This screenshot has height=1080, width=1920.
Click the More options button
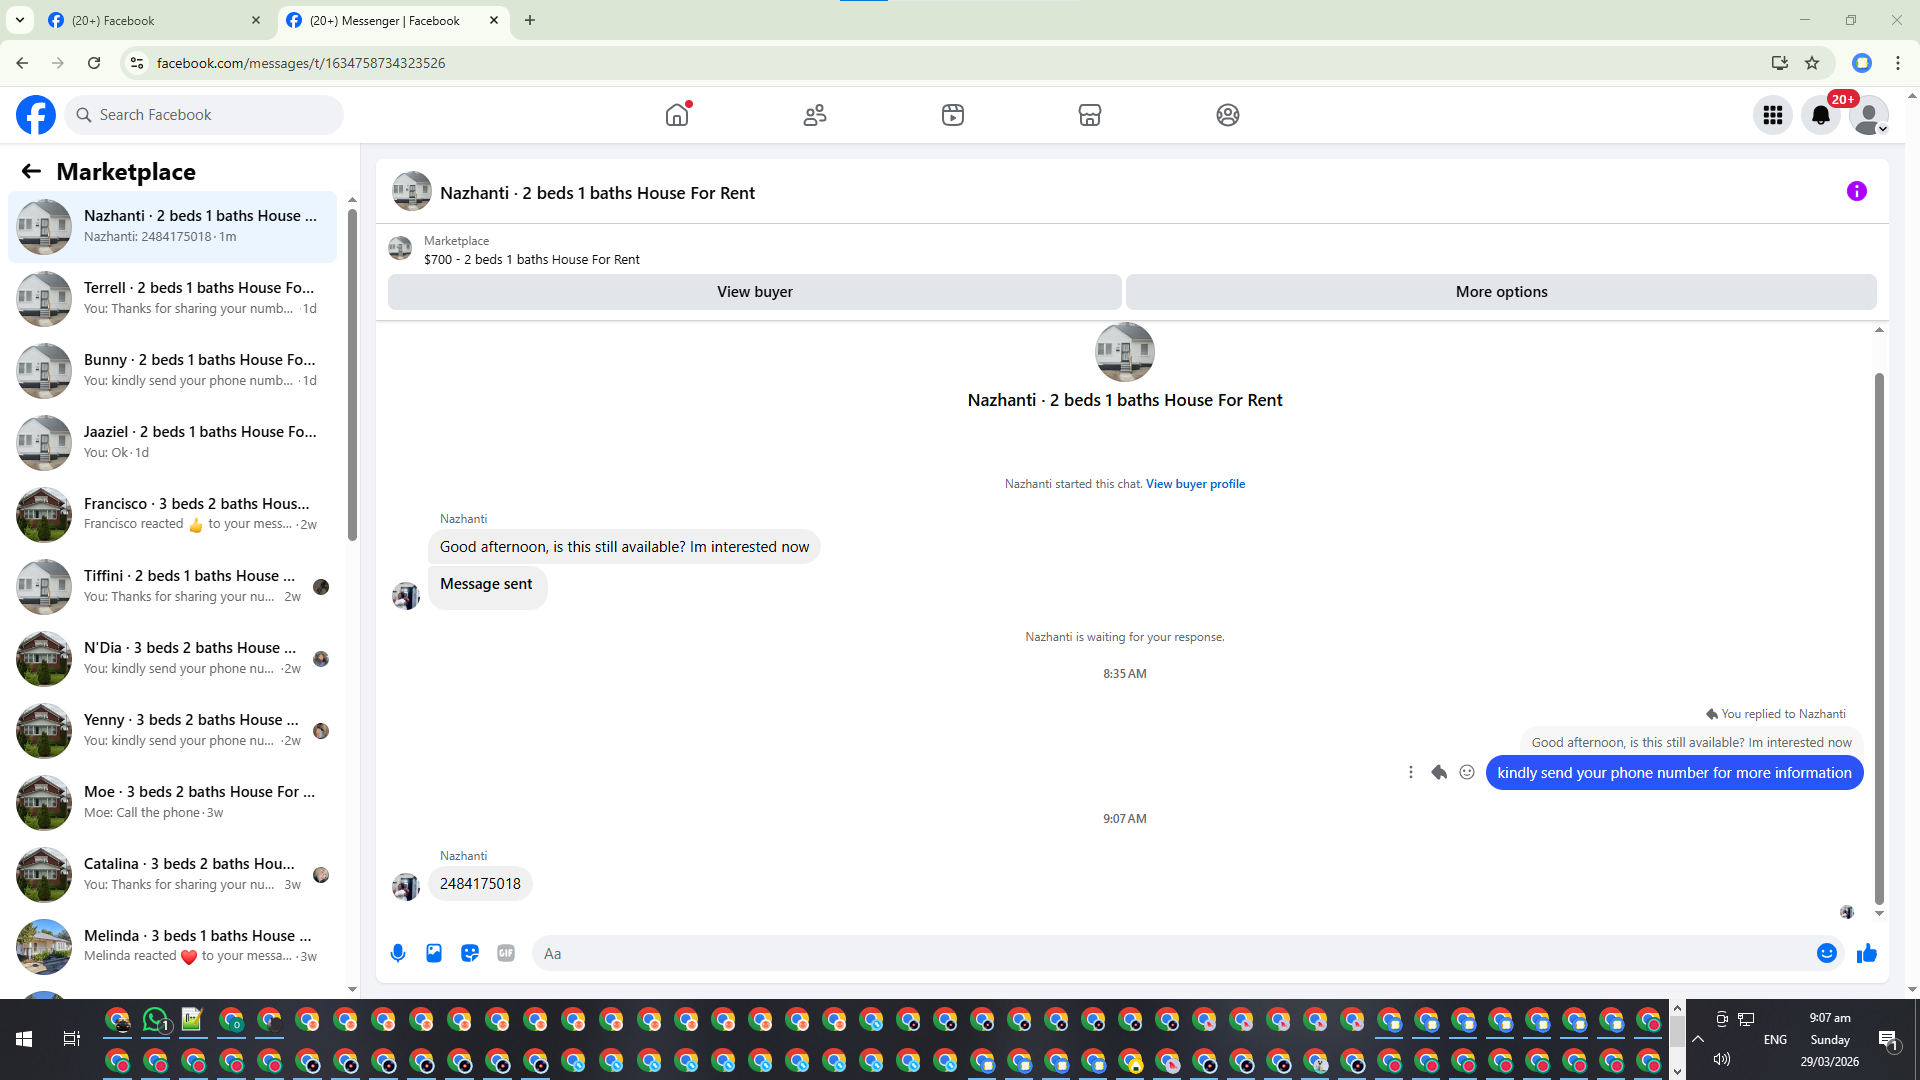point(1501,292)
